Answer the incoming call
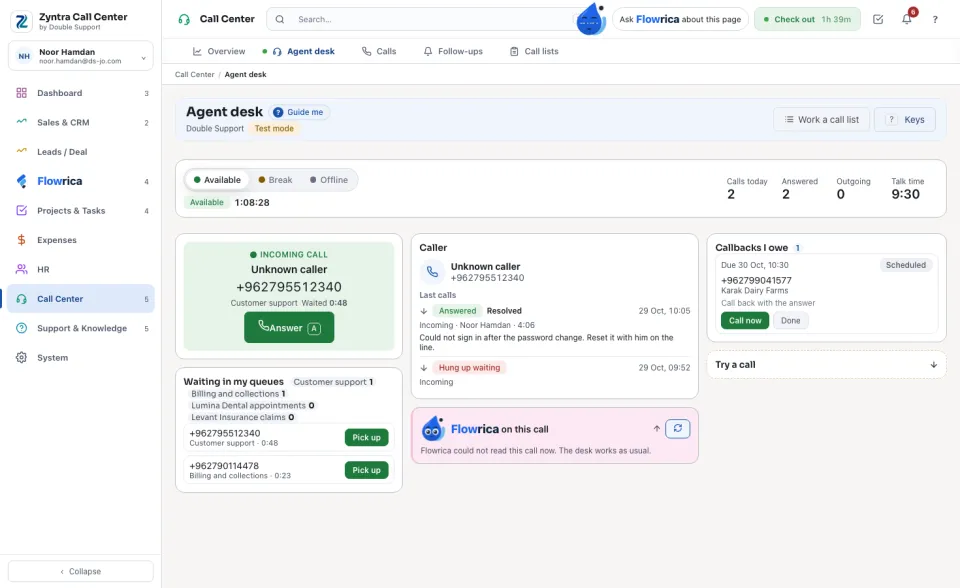Image resolution: width=960 pixels, height=588 pixels. click(x=289, y=327)
